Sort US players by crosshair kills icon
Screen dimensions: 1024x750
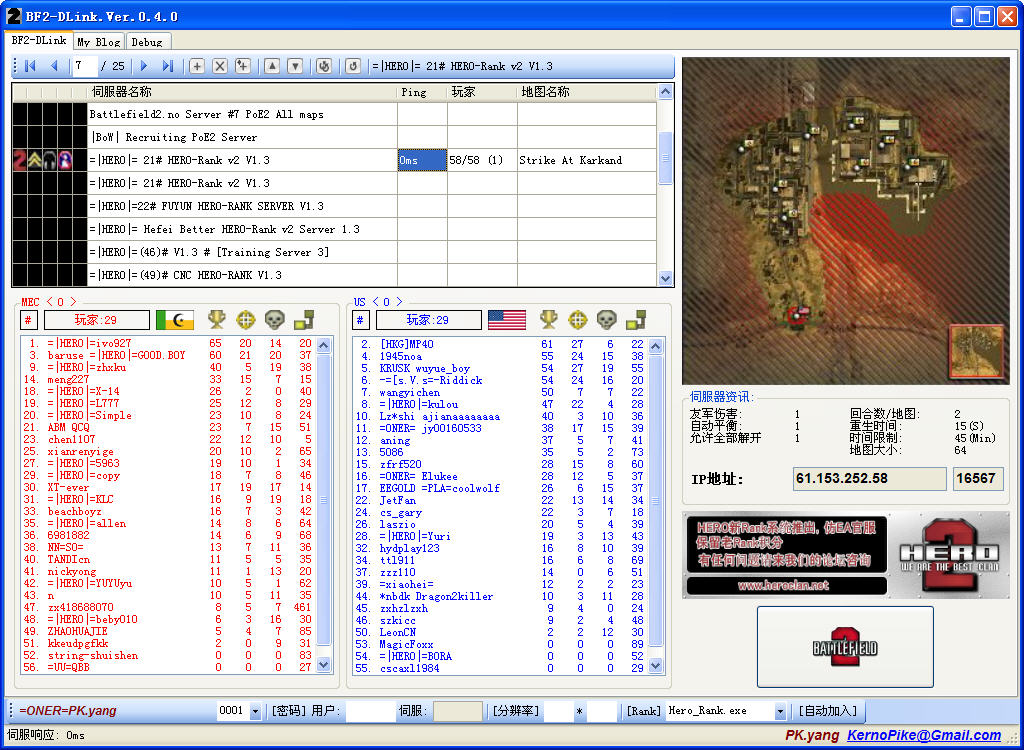click(x=577, y=320)
